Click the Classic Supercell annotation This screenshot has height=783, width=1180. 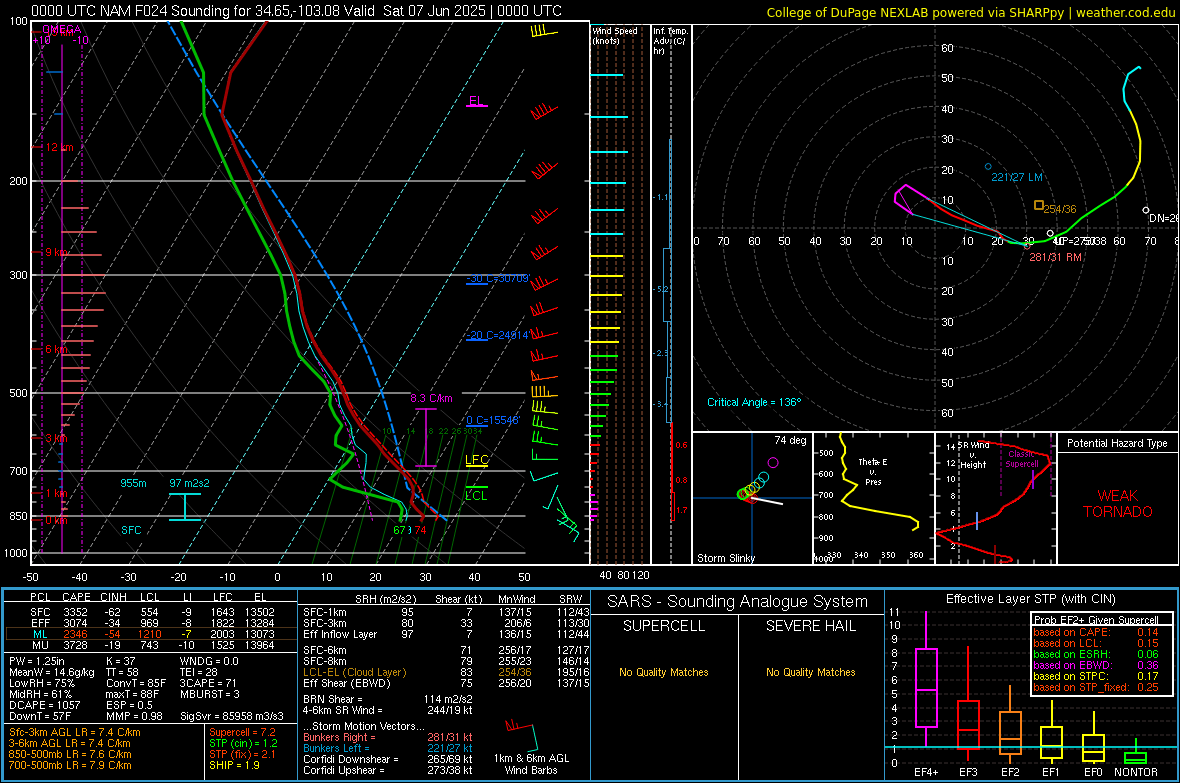point(1022,459)
